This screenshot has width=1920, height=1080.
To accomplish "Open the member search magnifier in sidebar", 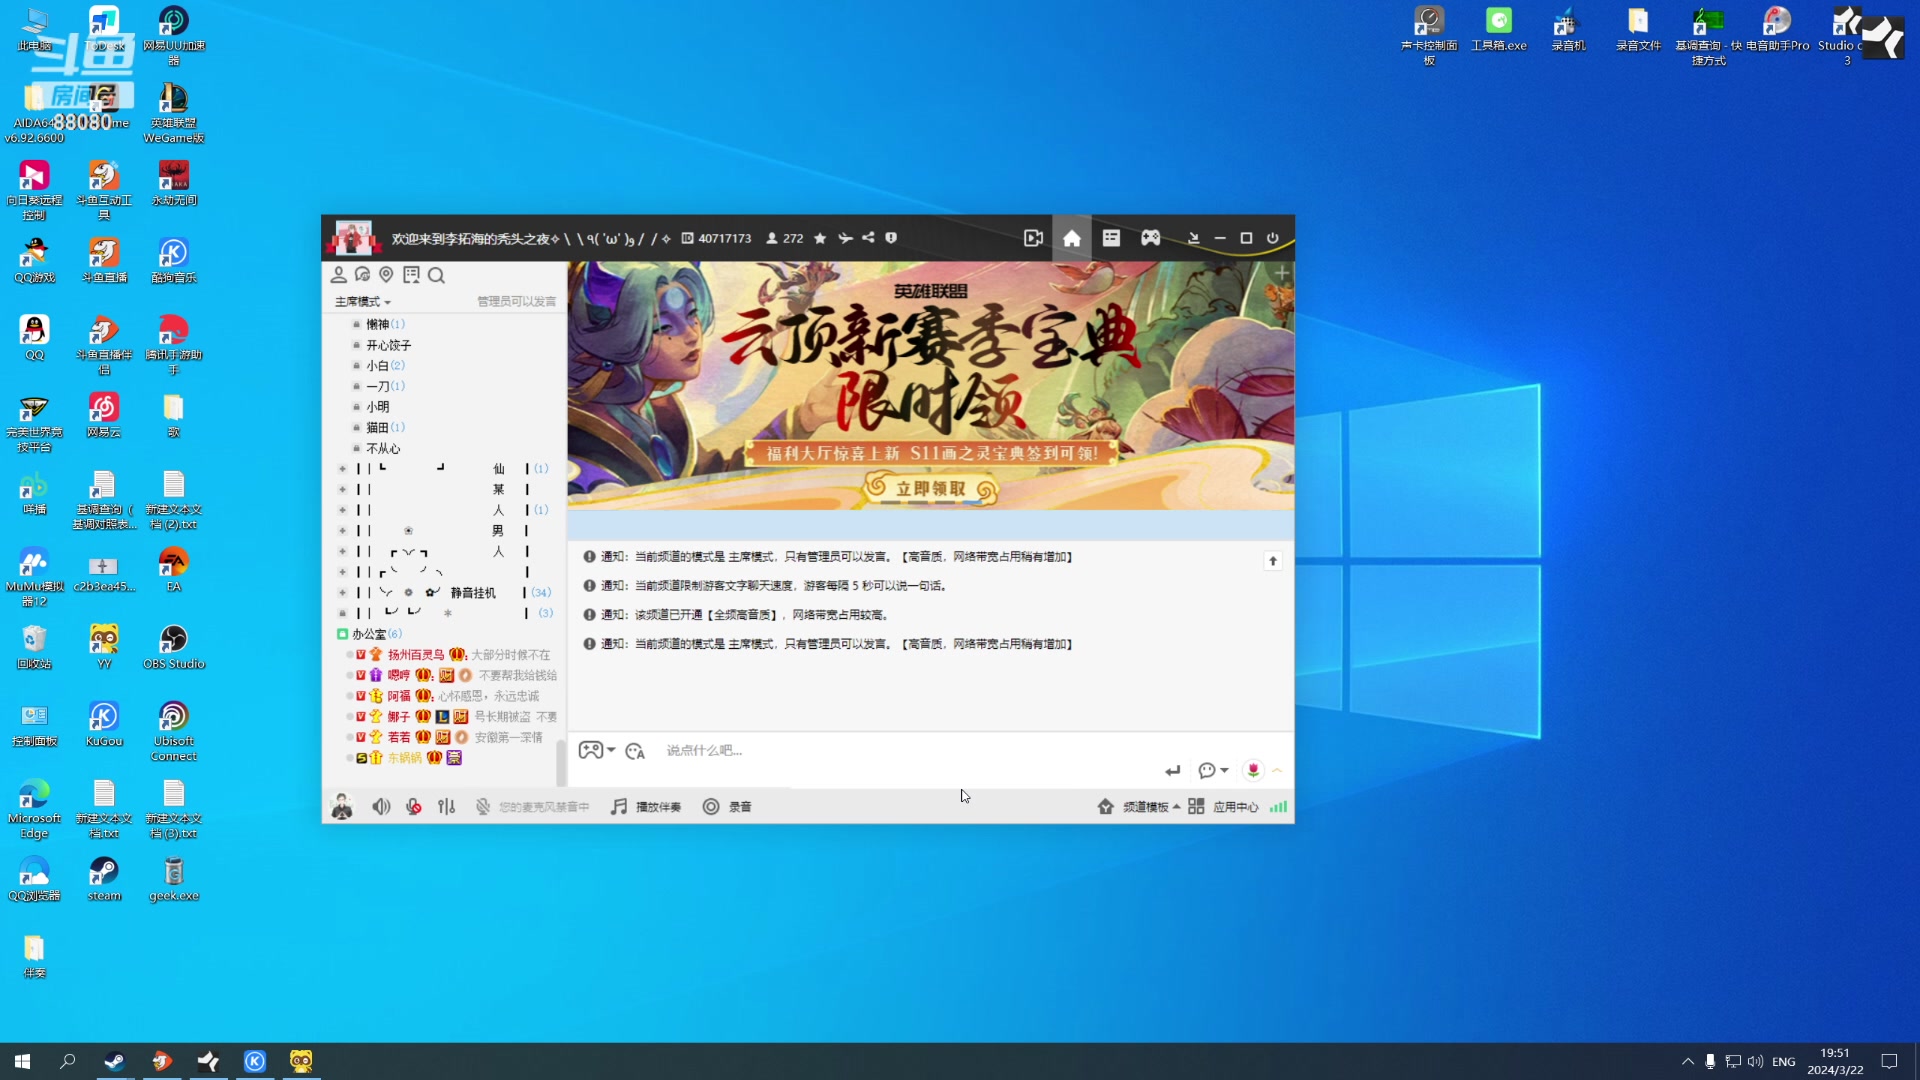I will [437, 275].
